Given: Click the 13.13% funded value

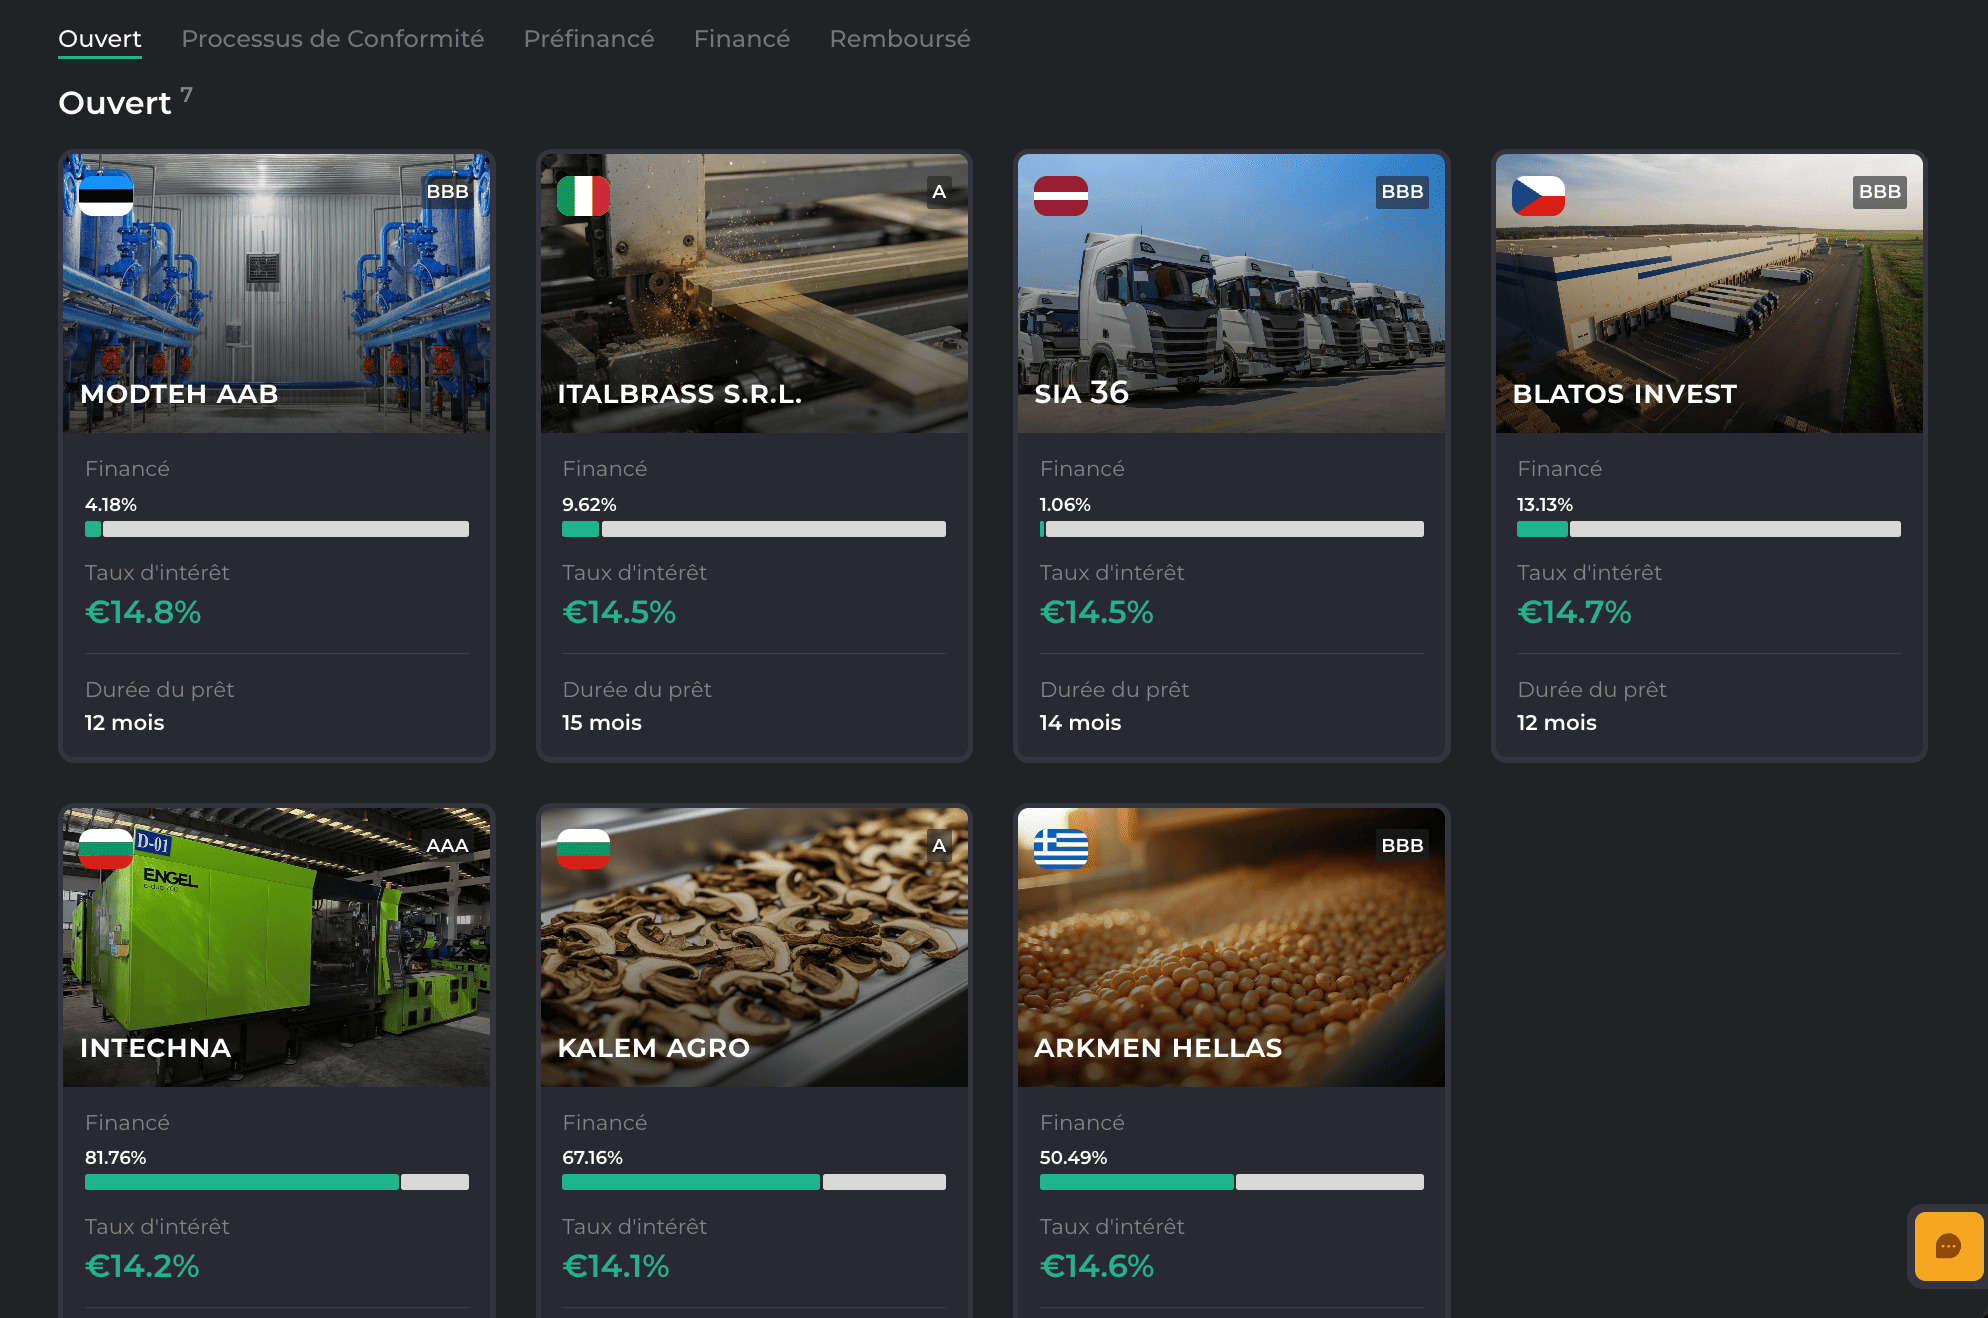Looking at the screenshot, I should 1545,505.
